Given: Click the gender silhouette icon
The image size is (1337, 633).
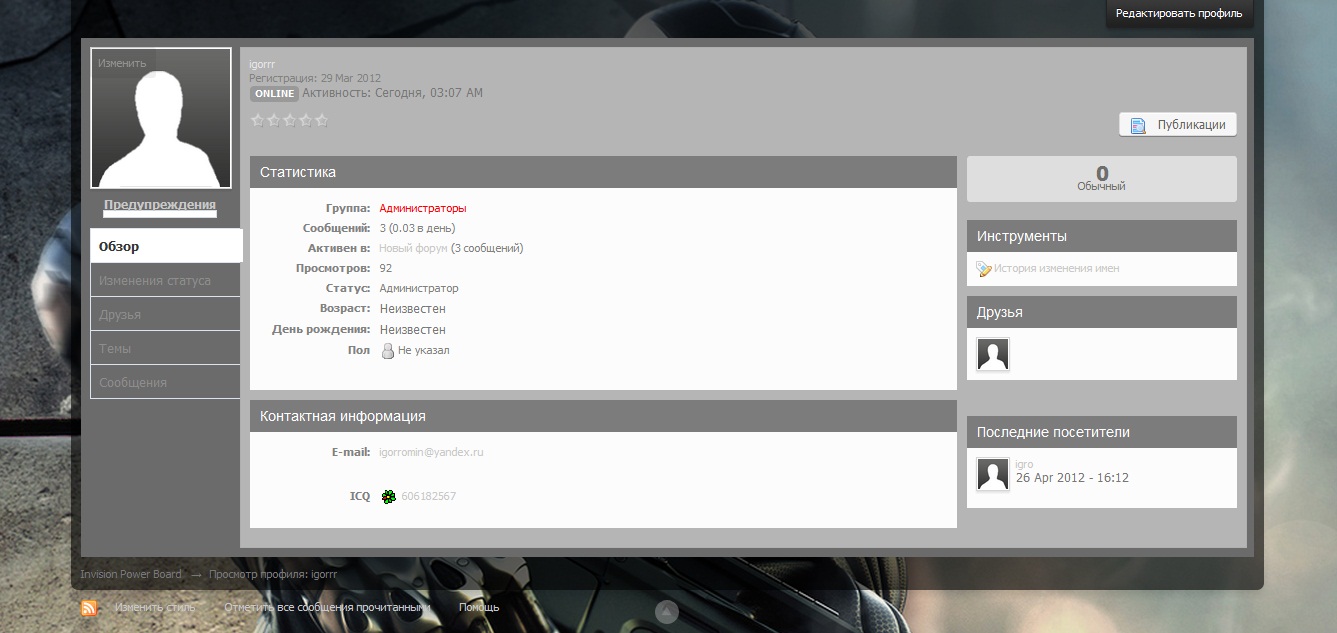Looking at the screenshot, I should (389, 351).
